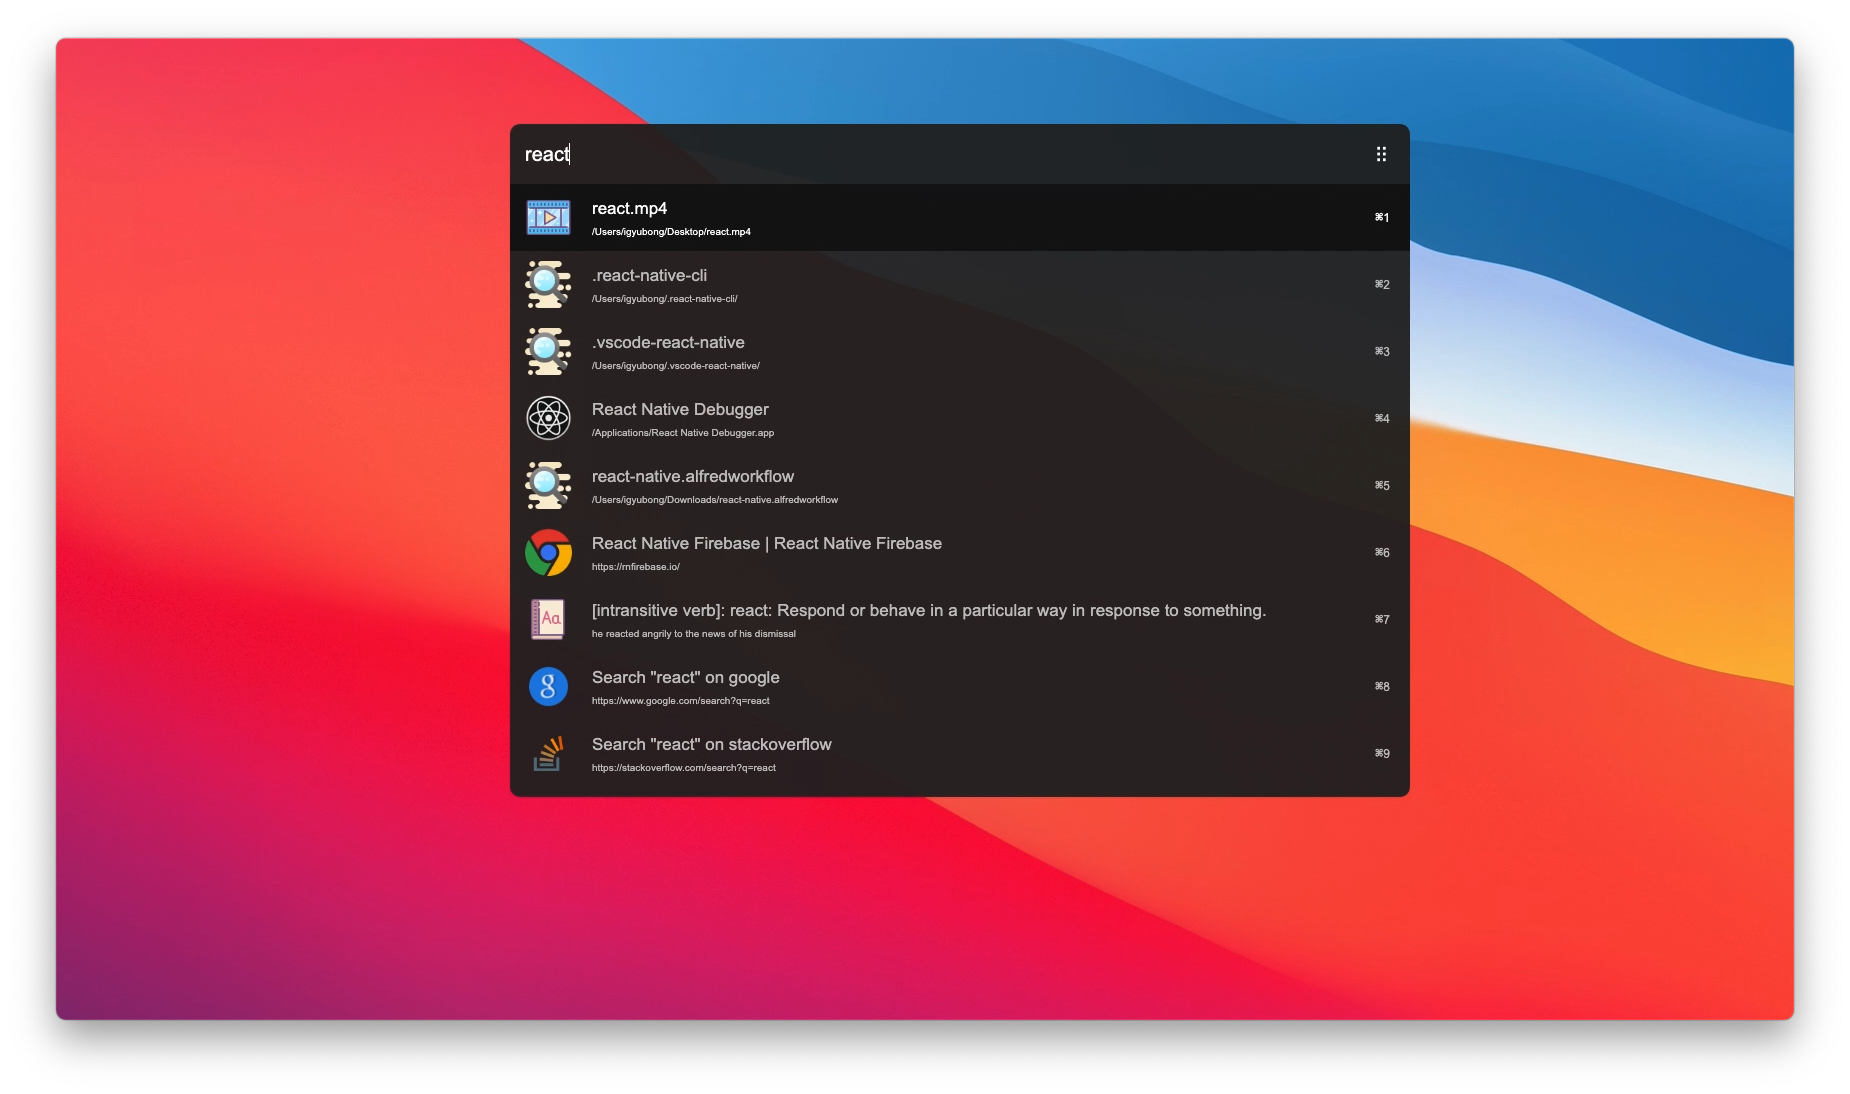Image resolution: width=1850 pixels, height=1094 pixels.
Task: Click the React Native Debugger atom icon
Action: tap(548, 418)
